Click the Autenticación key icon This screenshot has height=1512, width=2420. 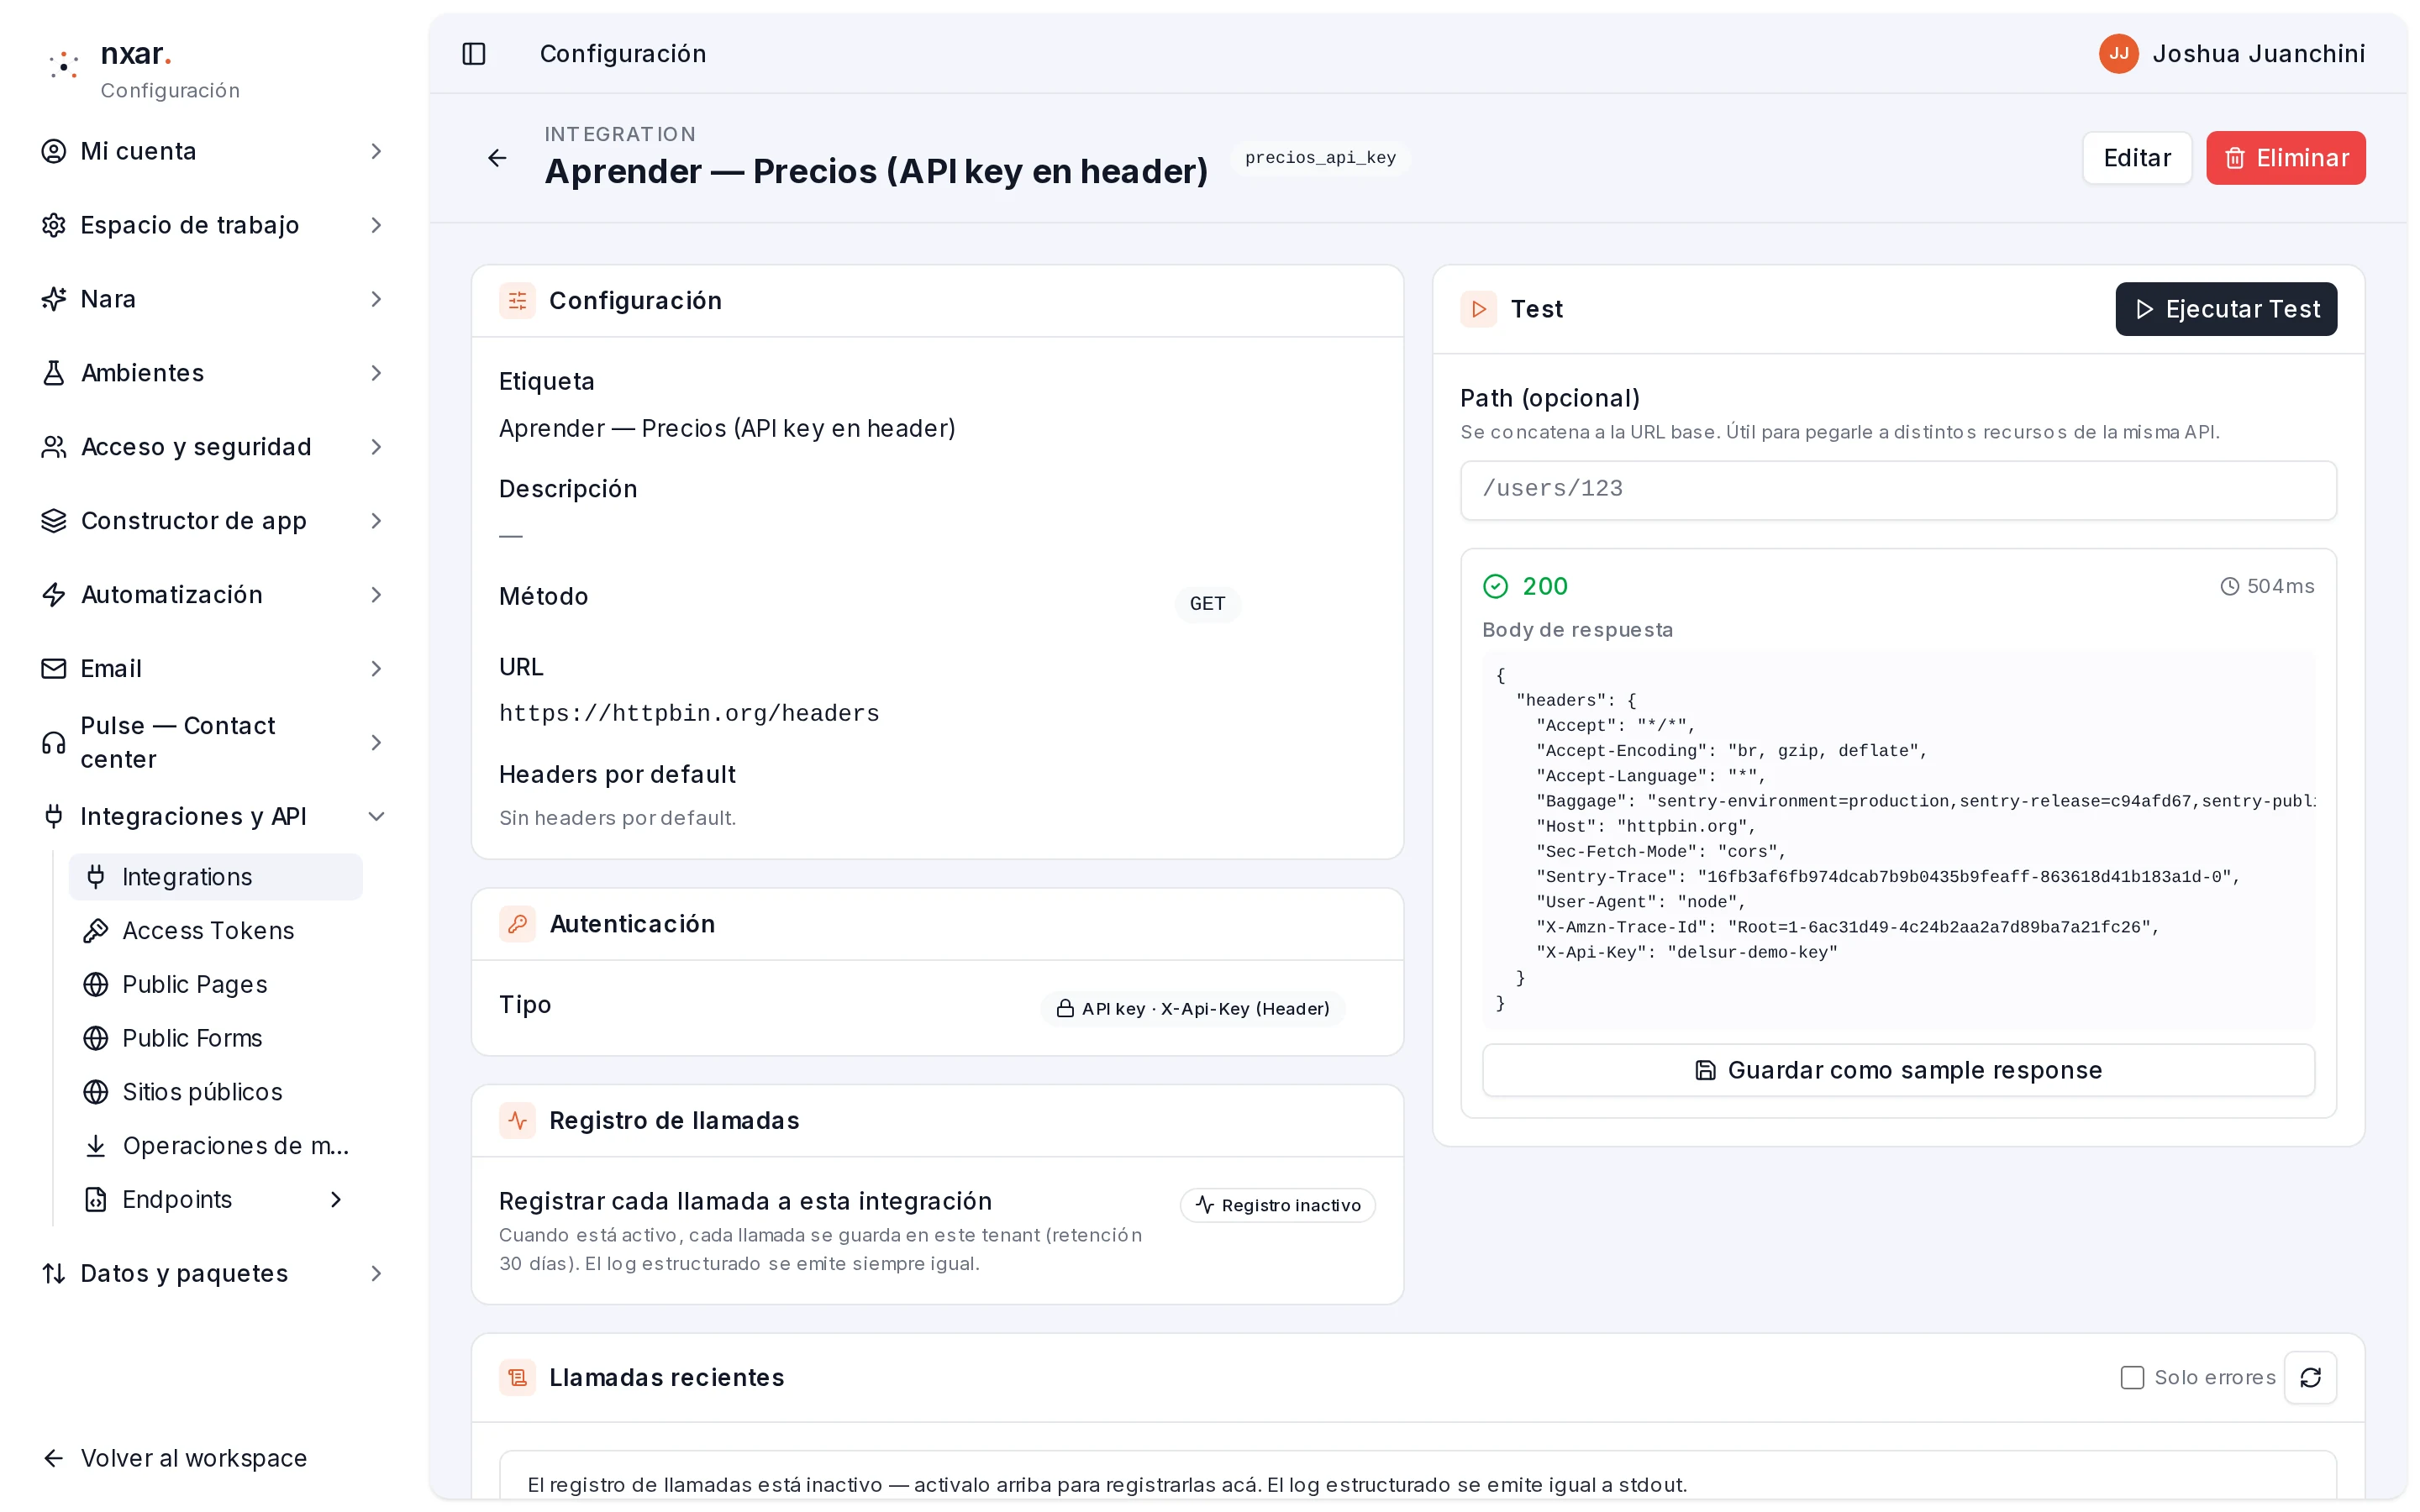[x=517, y=924]
